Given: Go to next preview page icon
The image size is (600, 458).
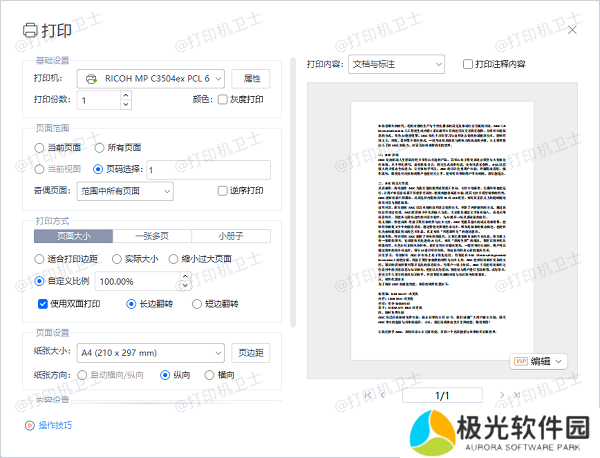Looking at the screenshot, I should point(502,395).
